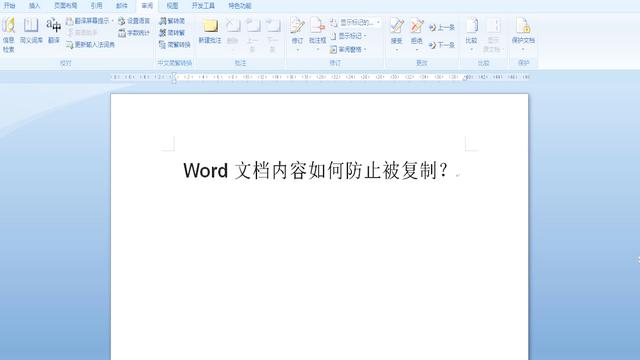Click the translation screen tip (翻译屏幕提示) icon
The height and width of the screenshot is (360, 640).
[x=70, y=21]
